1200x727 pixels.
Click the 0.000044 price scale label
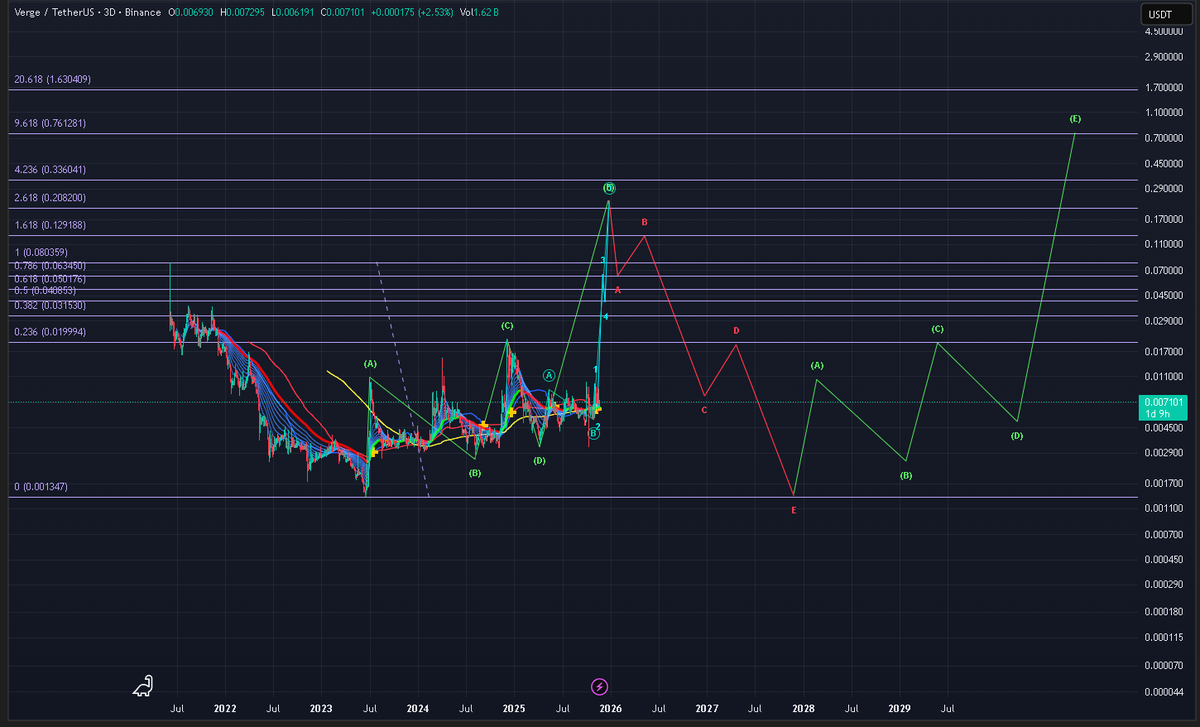click(x=1164, y=692)
